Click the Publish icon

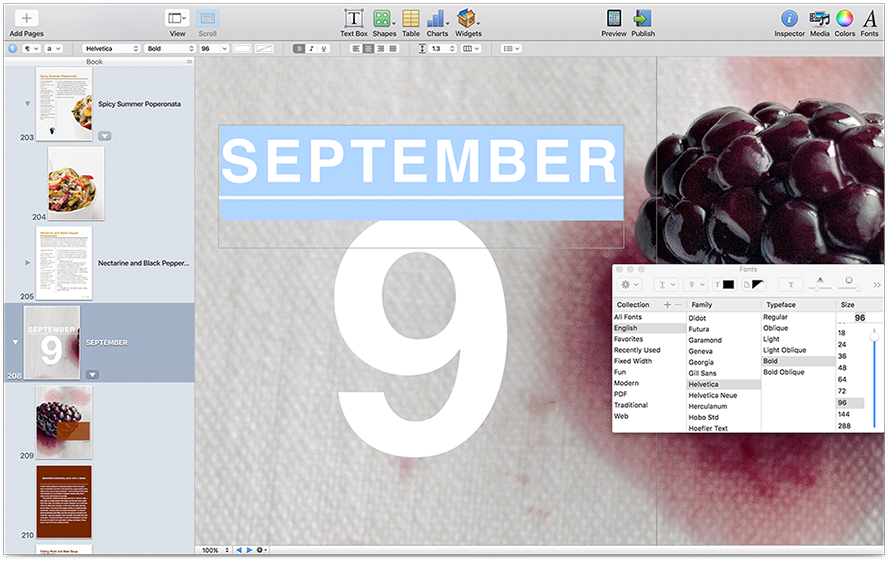pos(643,18)
